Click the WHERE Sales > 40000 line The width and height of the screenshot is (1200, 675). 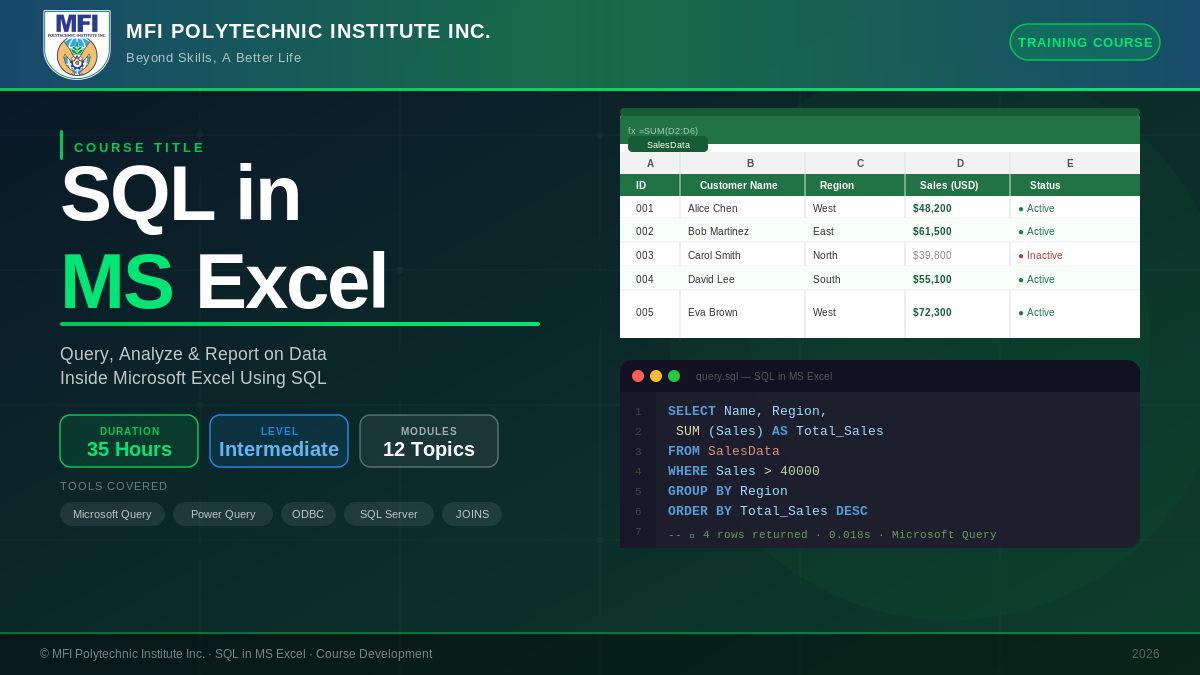(744, 471)
